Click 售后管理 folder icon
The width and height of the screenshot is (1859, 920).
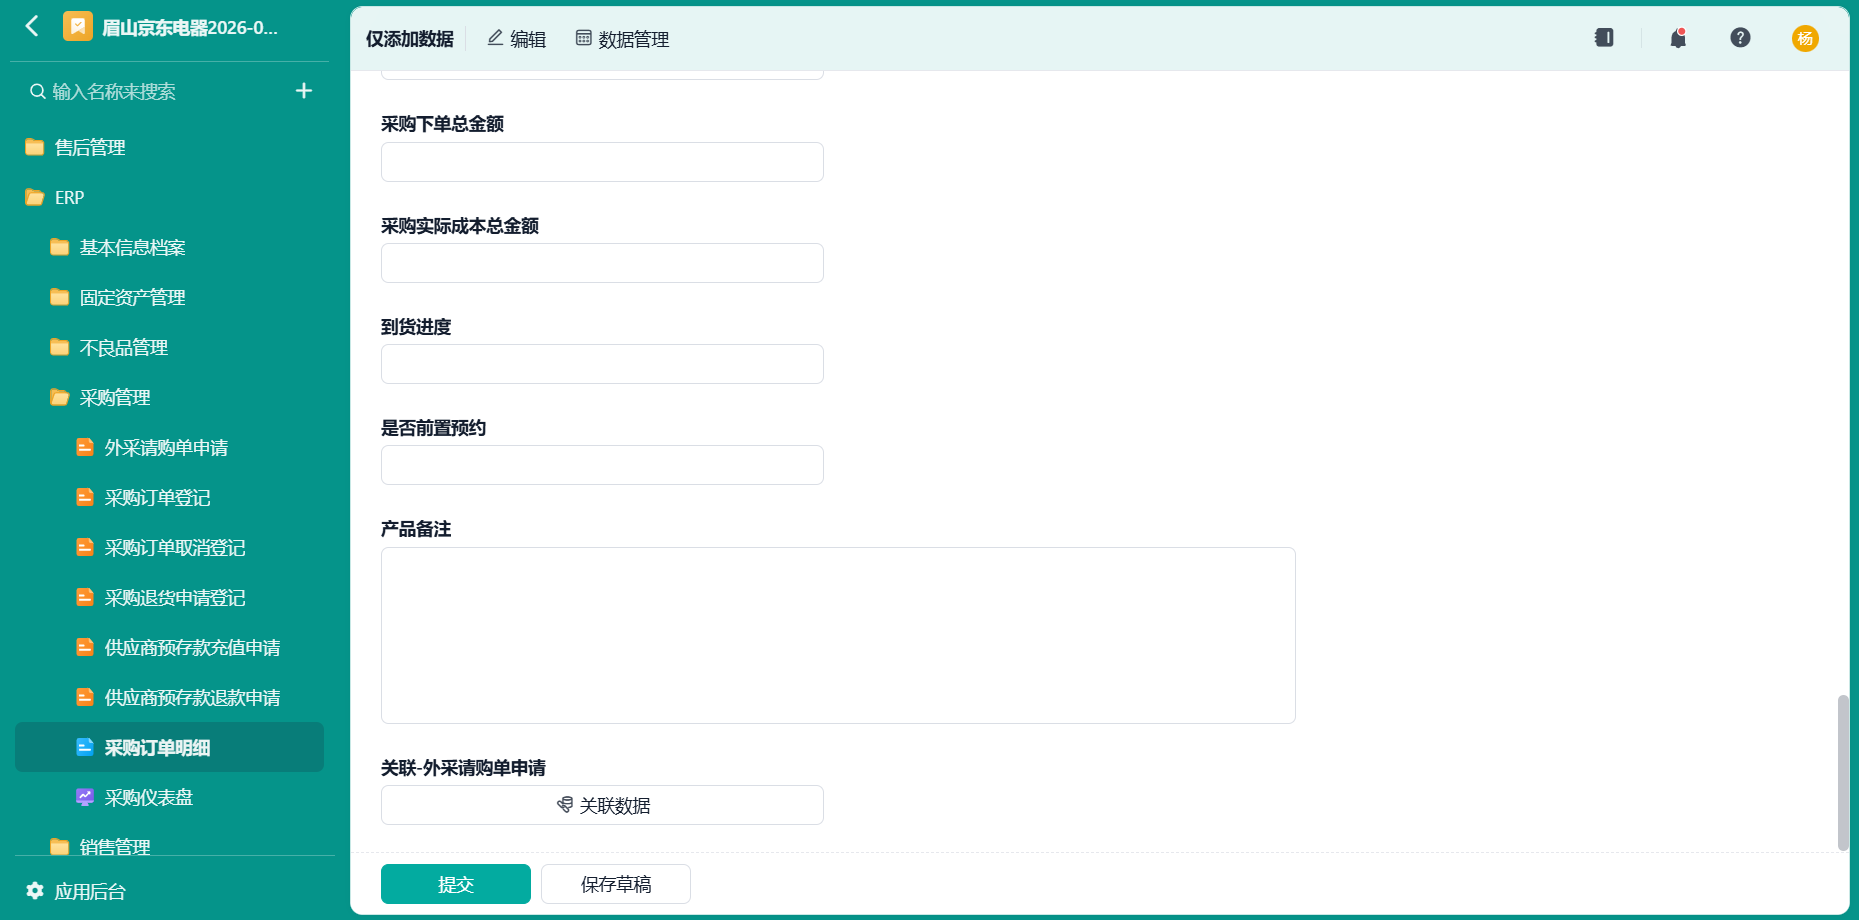35,147
